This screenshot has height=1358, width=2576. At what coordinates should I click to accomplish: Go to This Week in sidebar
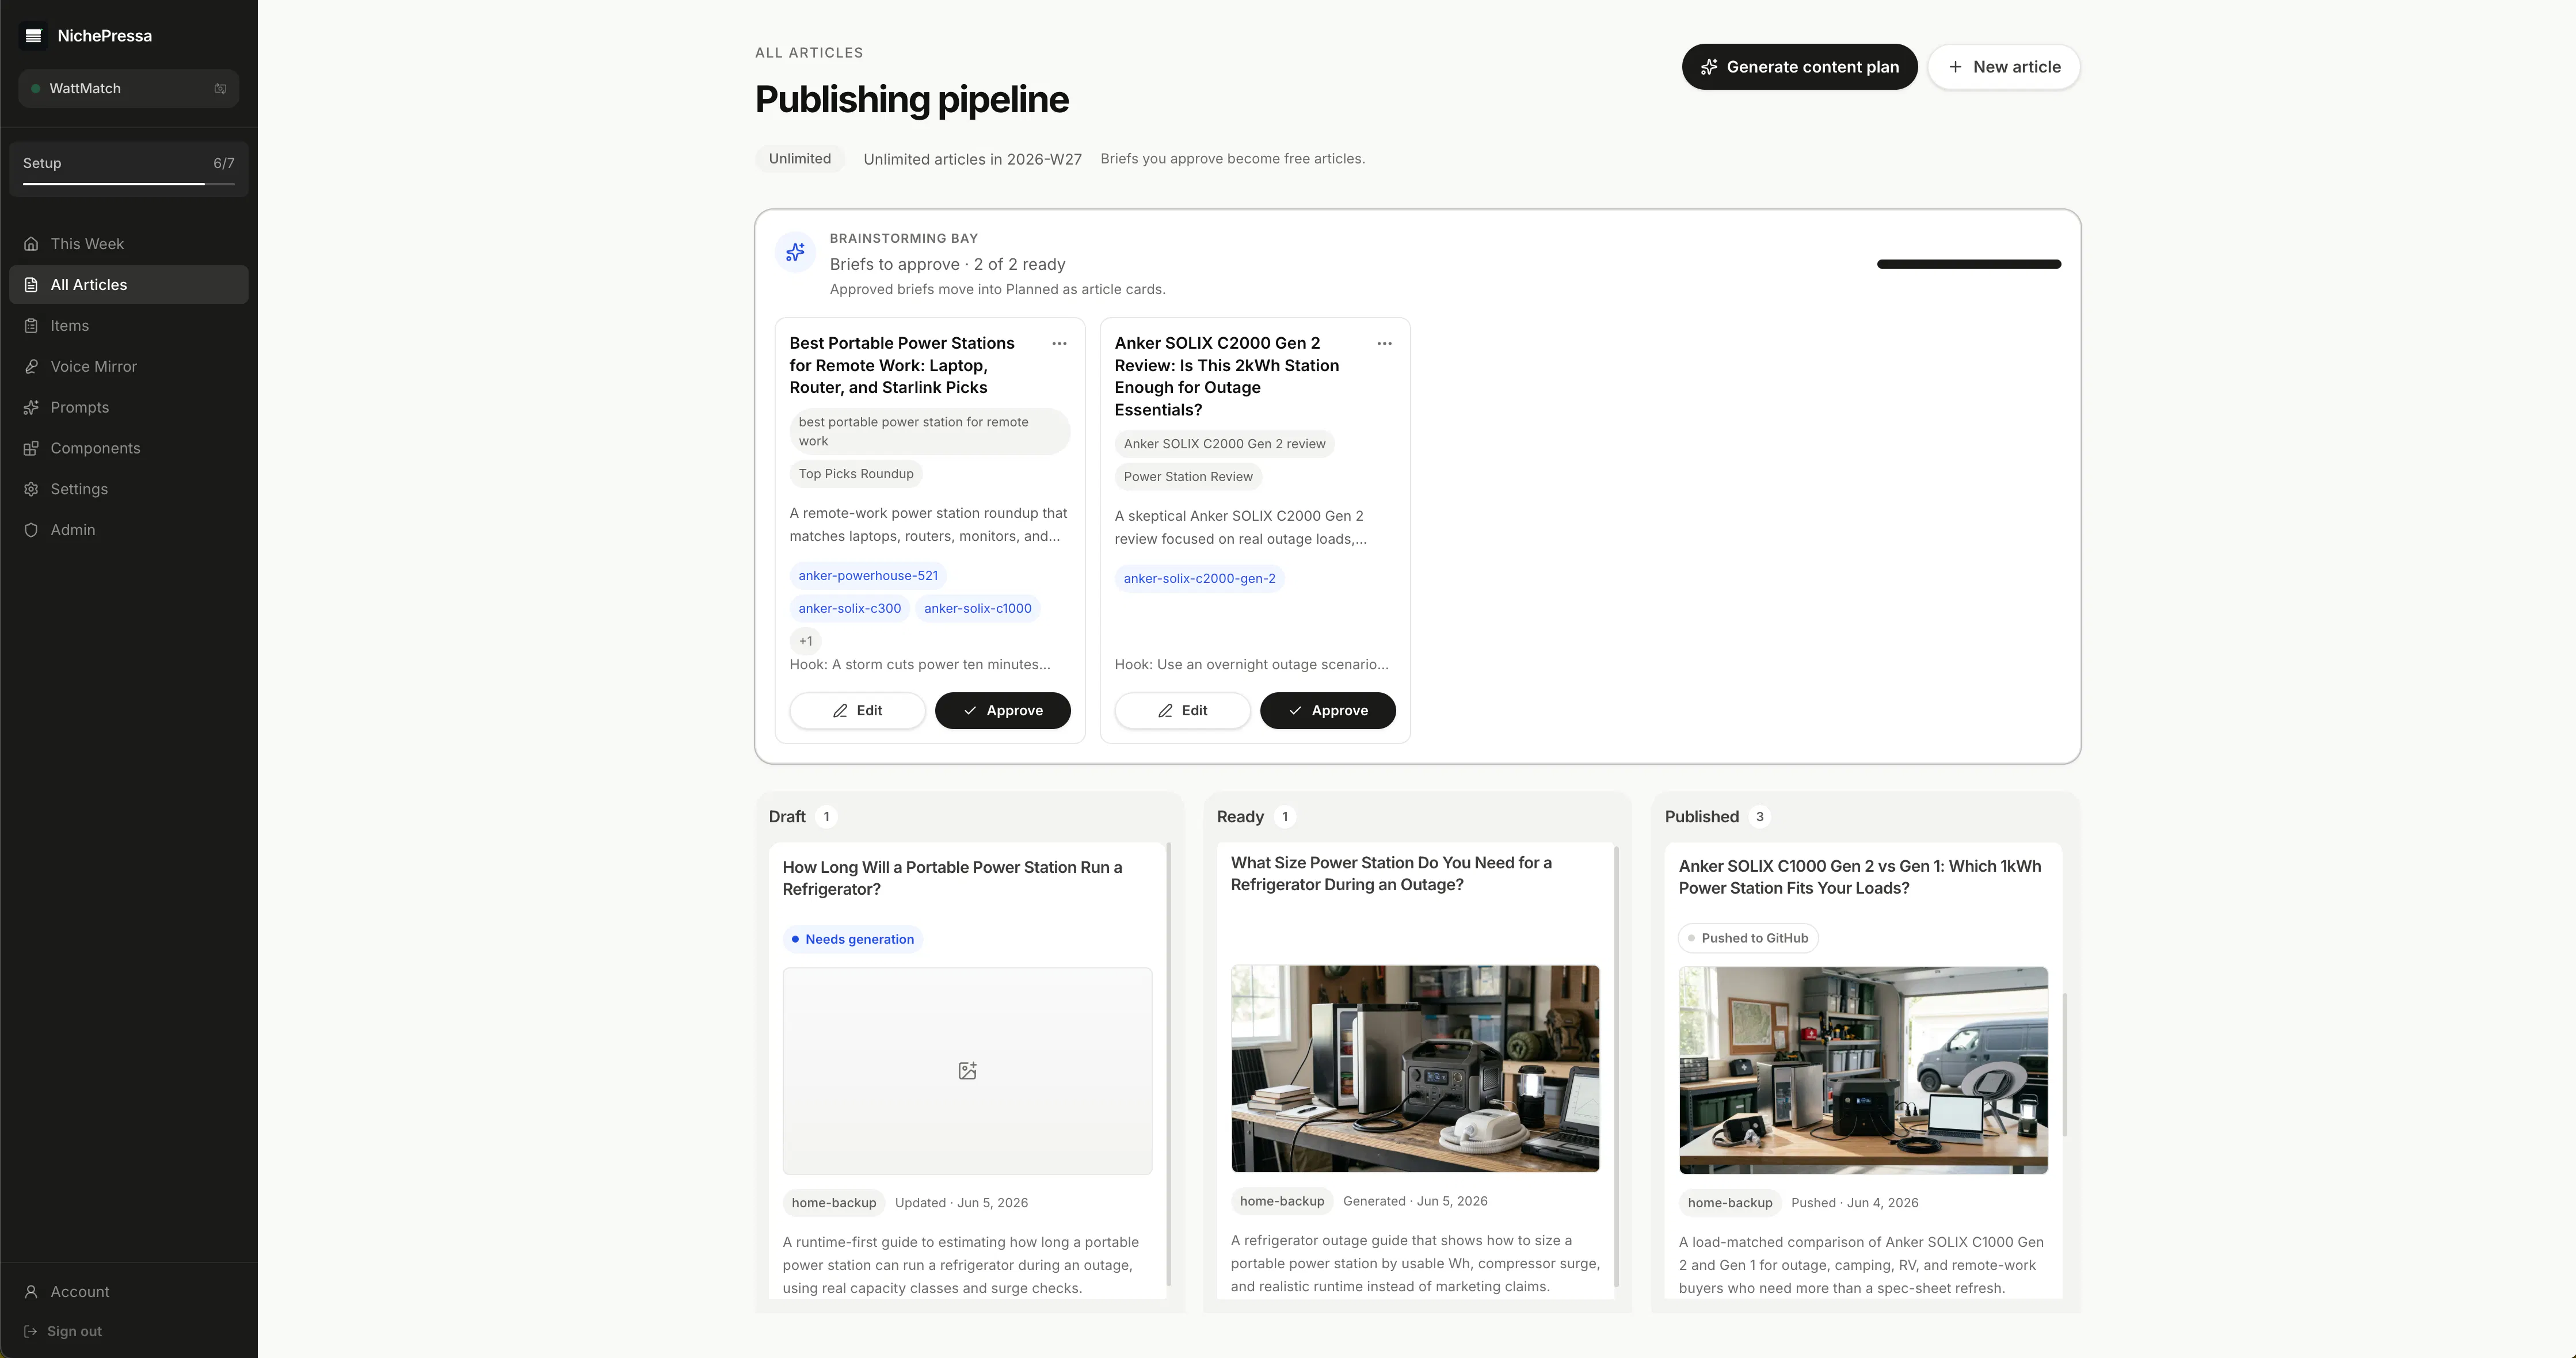pos(128,244)
